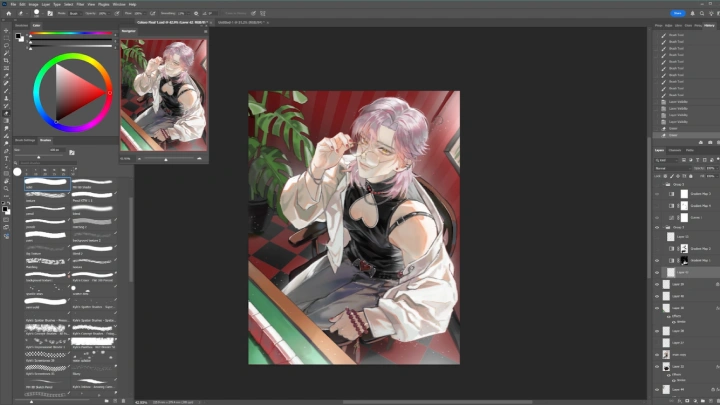Select the Horizontal Type tool

tap(6, 158)
